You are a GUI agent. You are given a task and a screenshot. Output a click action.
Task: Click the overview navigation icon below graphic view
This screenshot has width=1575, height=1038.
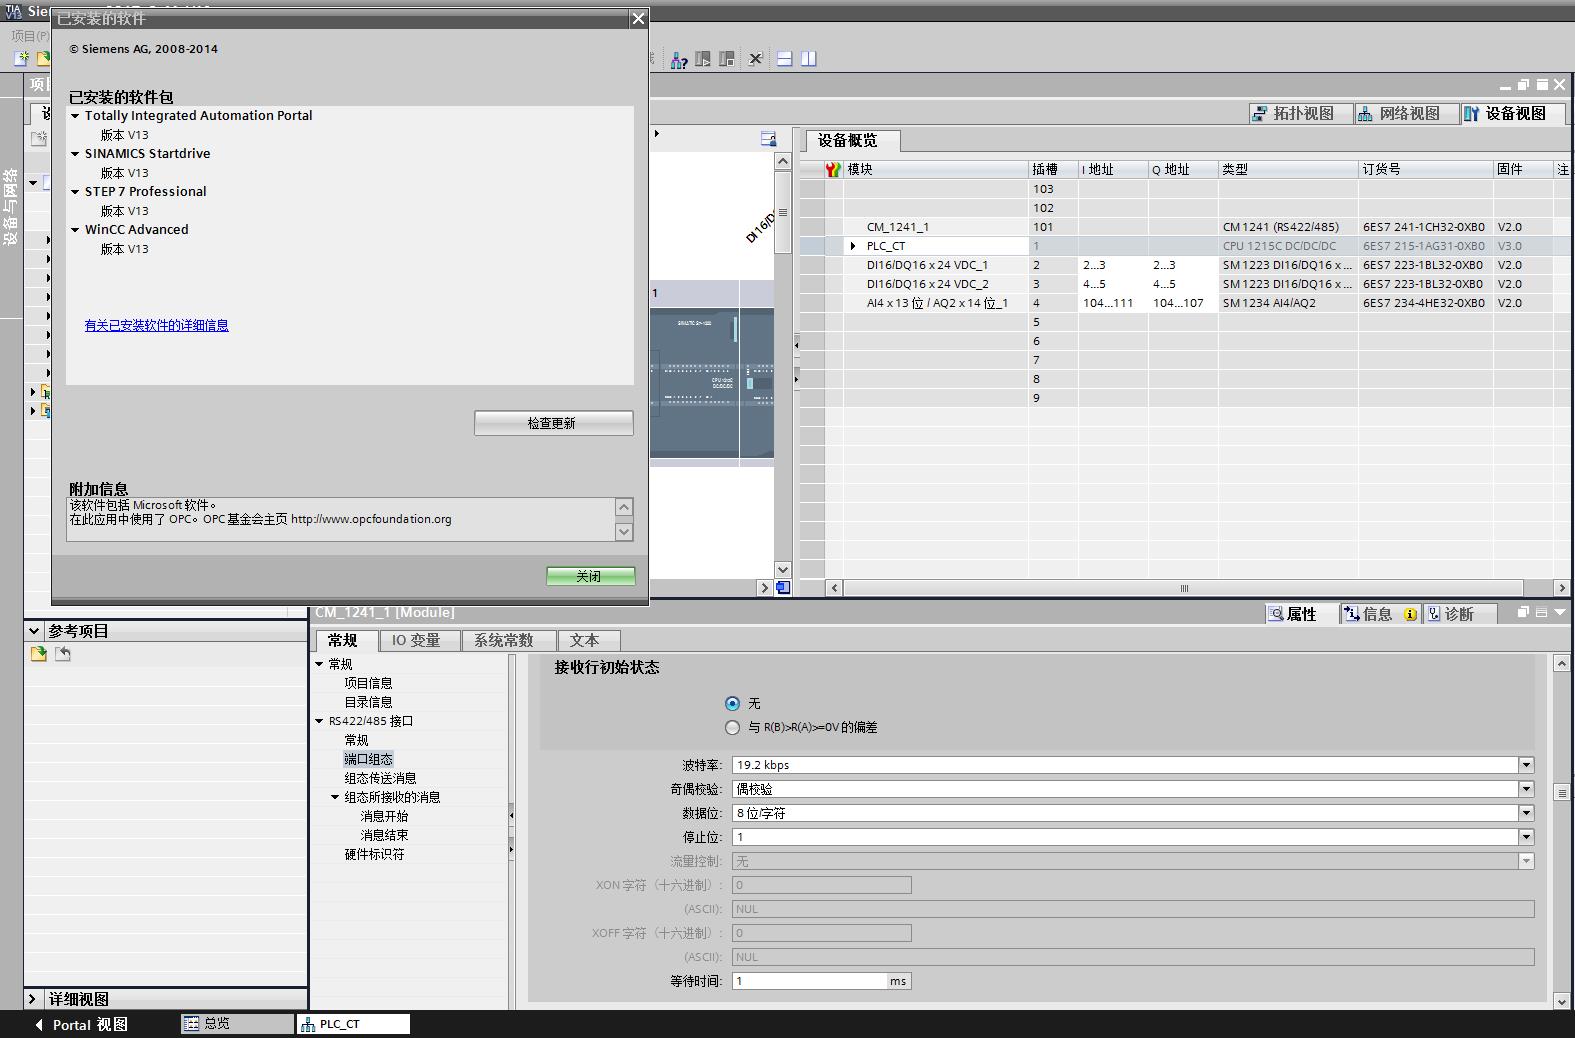(783, 588)
